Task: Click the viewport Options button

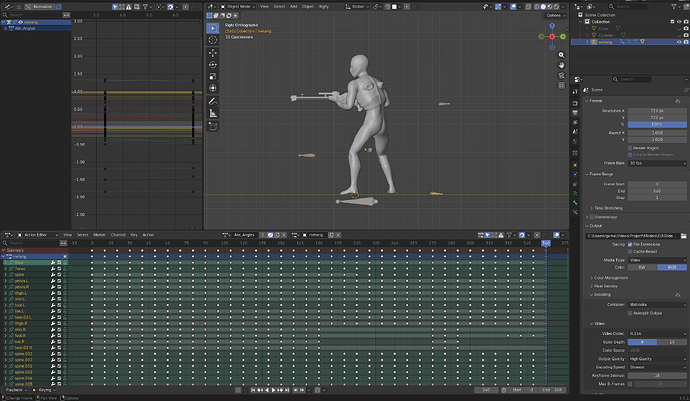Action: 555,15
